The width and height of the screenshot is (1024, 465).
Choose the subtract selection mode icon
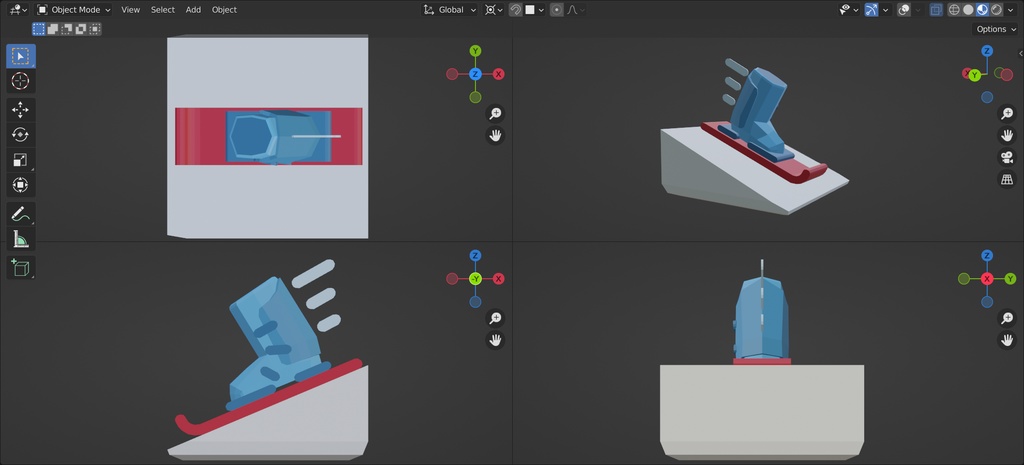(67, 29)
